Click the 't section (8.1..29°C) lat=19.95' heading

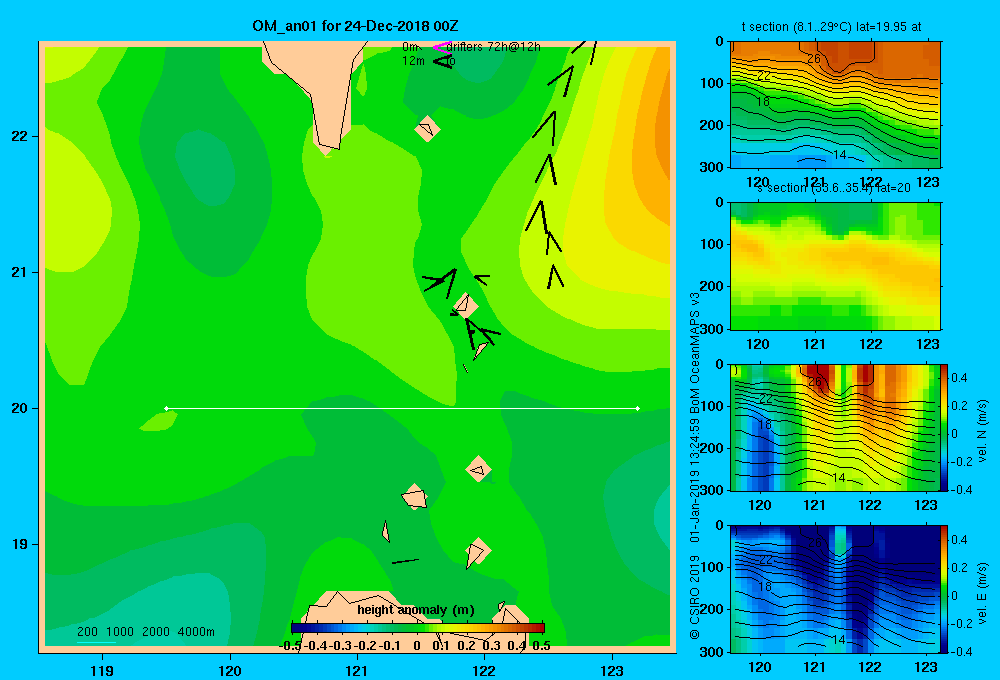tap(831, 27)
